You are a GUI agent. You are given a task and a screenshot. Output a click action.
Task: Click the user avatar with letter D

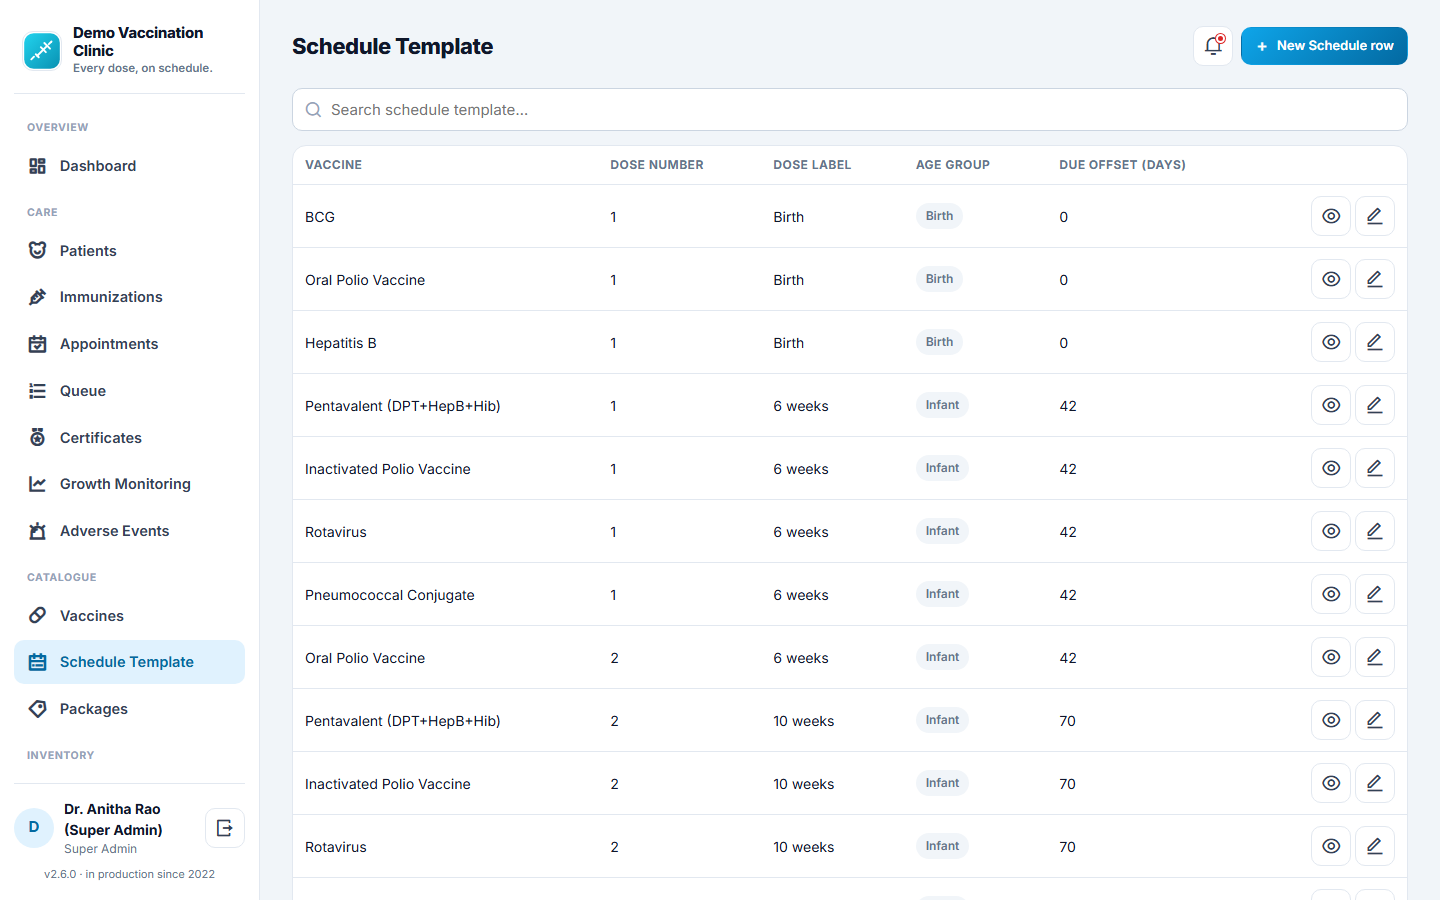34,828
